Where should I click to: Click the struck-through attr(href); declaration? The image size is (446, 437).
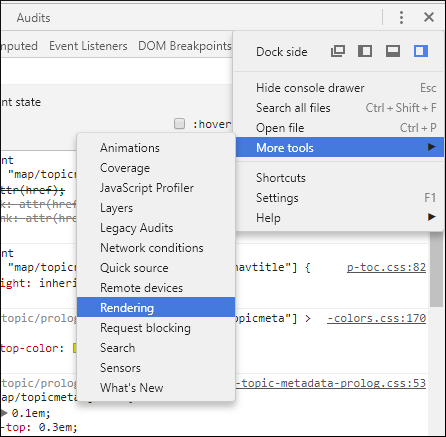[x=33, y=191]
